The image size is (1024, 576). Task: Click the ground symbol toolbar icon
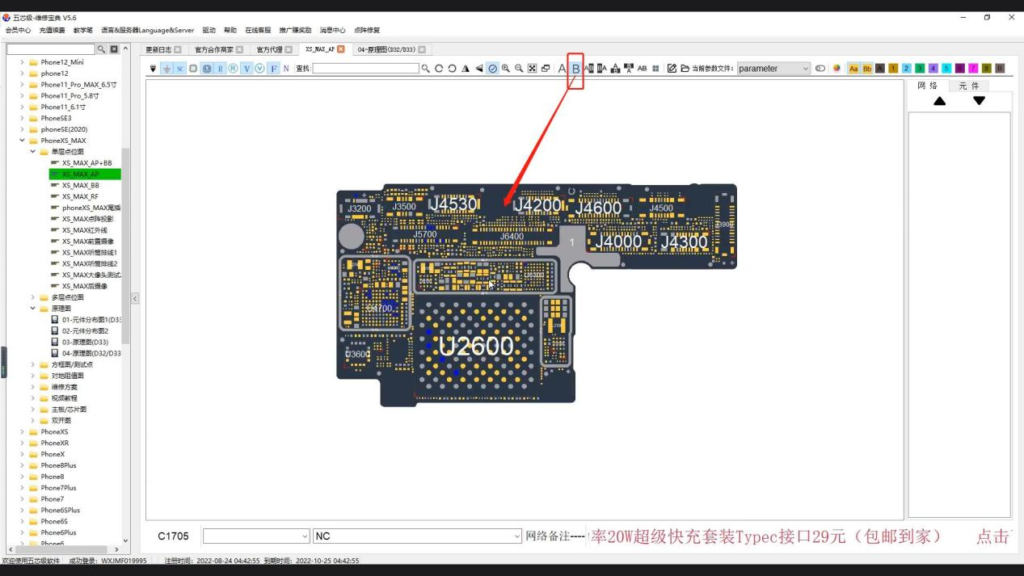pos(167,69)
